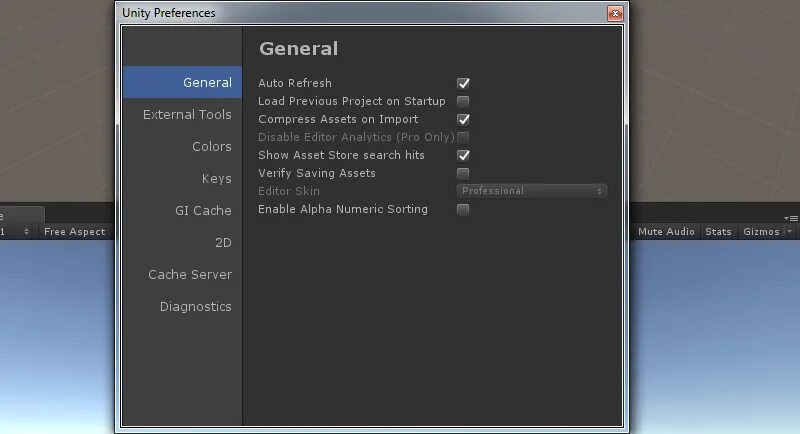Click the Auto Refresh label
Screen dimensions: 800x434
coord(294,83)
